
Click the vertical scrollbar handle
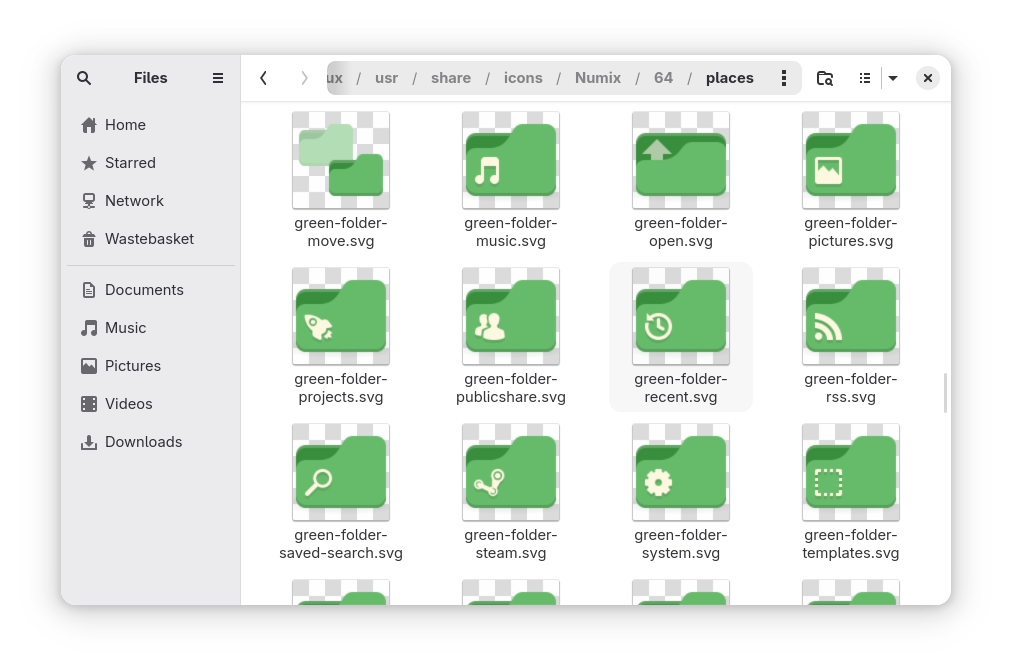coord(945,392)
